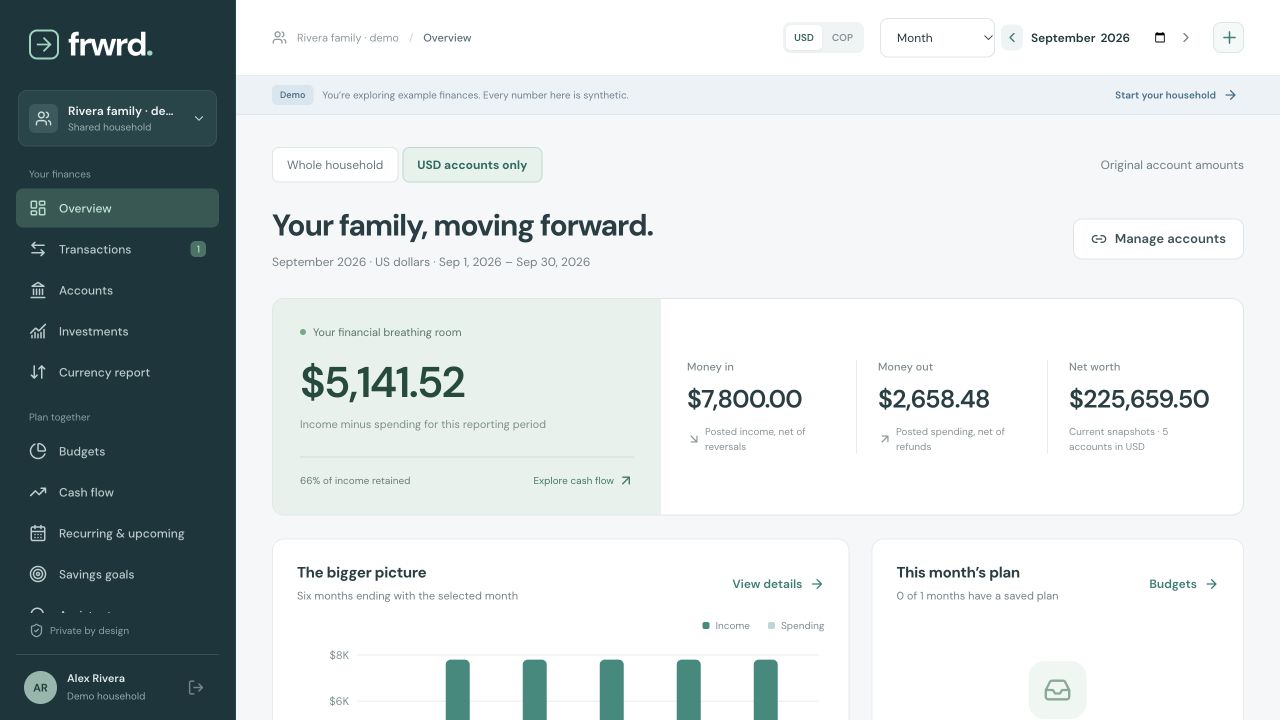
Task: Expand the Rivera family household switcher chevron
Action: pyautogui.click(x=198, y=119)
